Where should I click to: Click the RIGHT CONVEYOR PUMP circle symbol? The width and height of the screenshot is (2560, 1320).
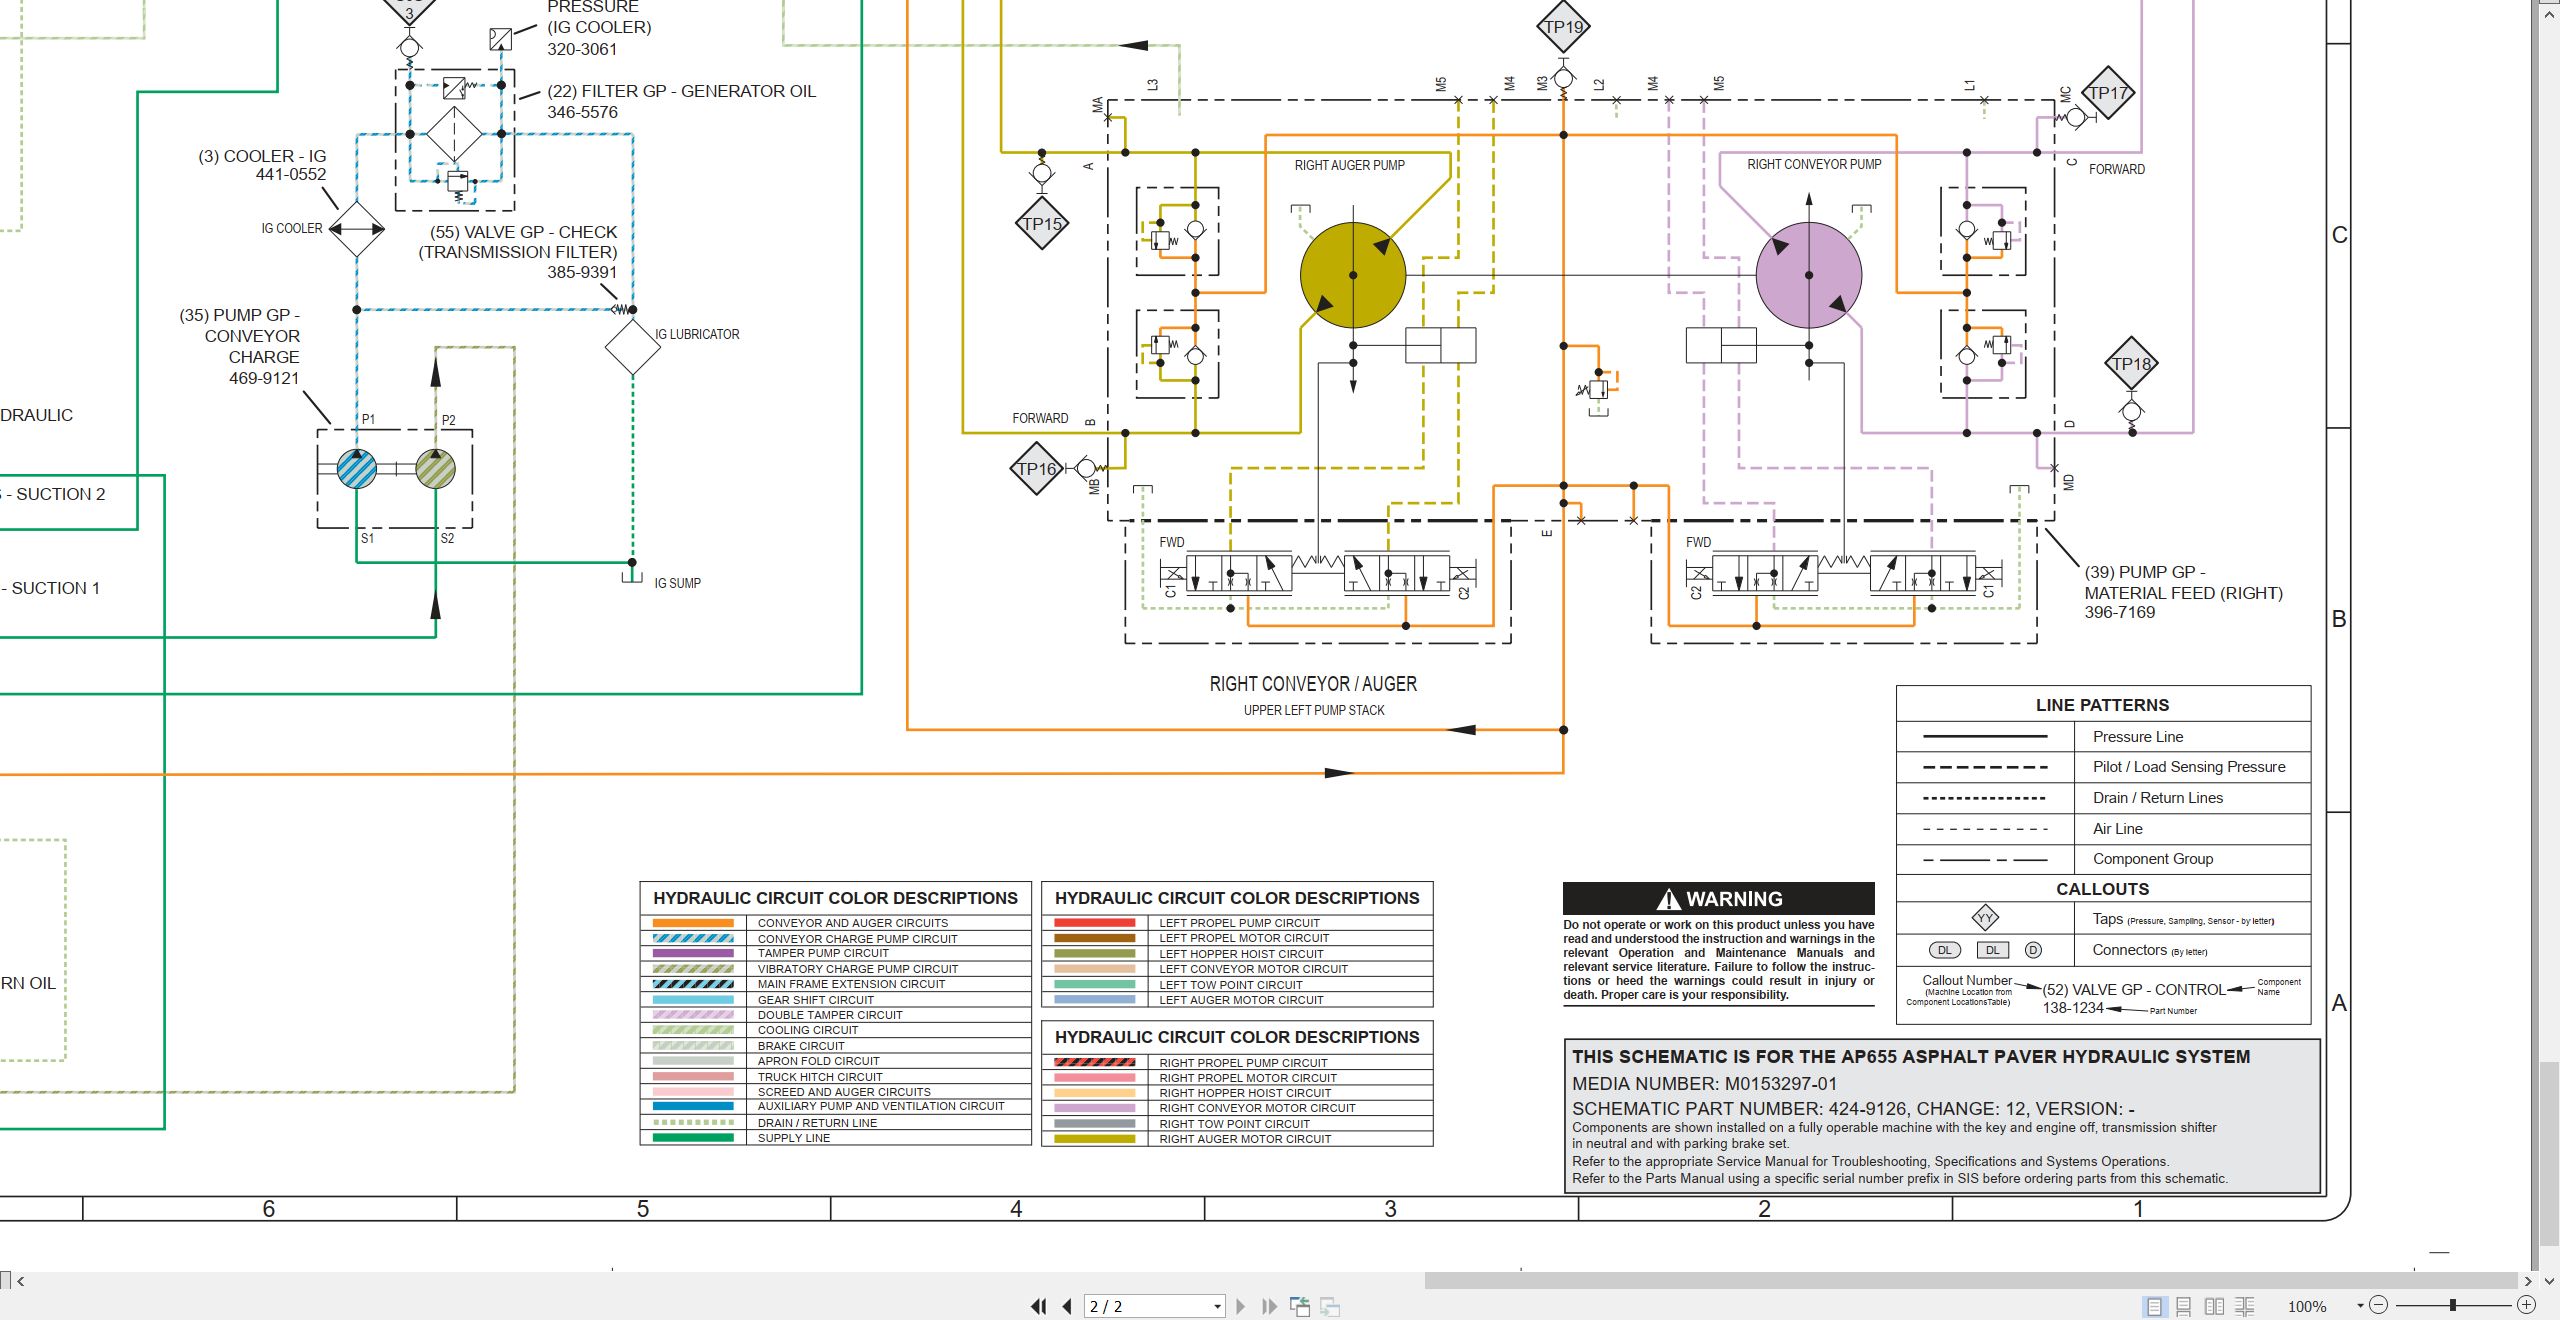(1809, 275)
